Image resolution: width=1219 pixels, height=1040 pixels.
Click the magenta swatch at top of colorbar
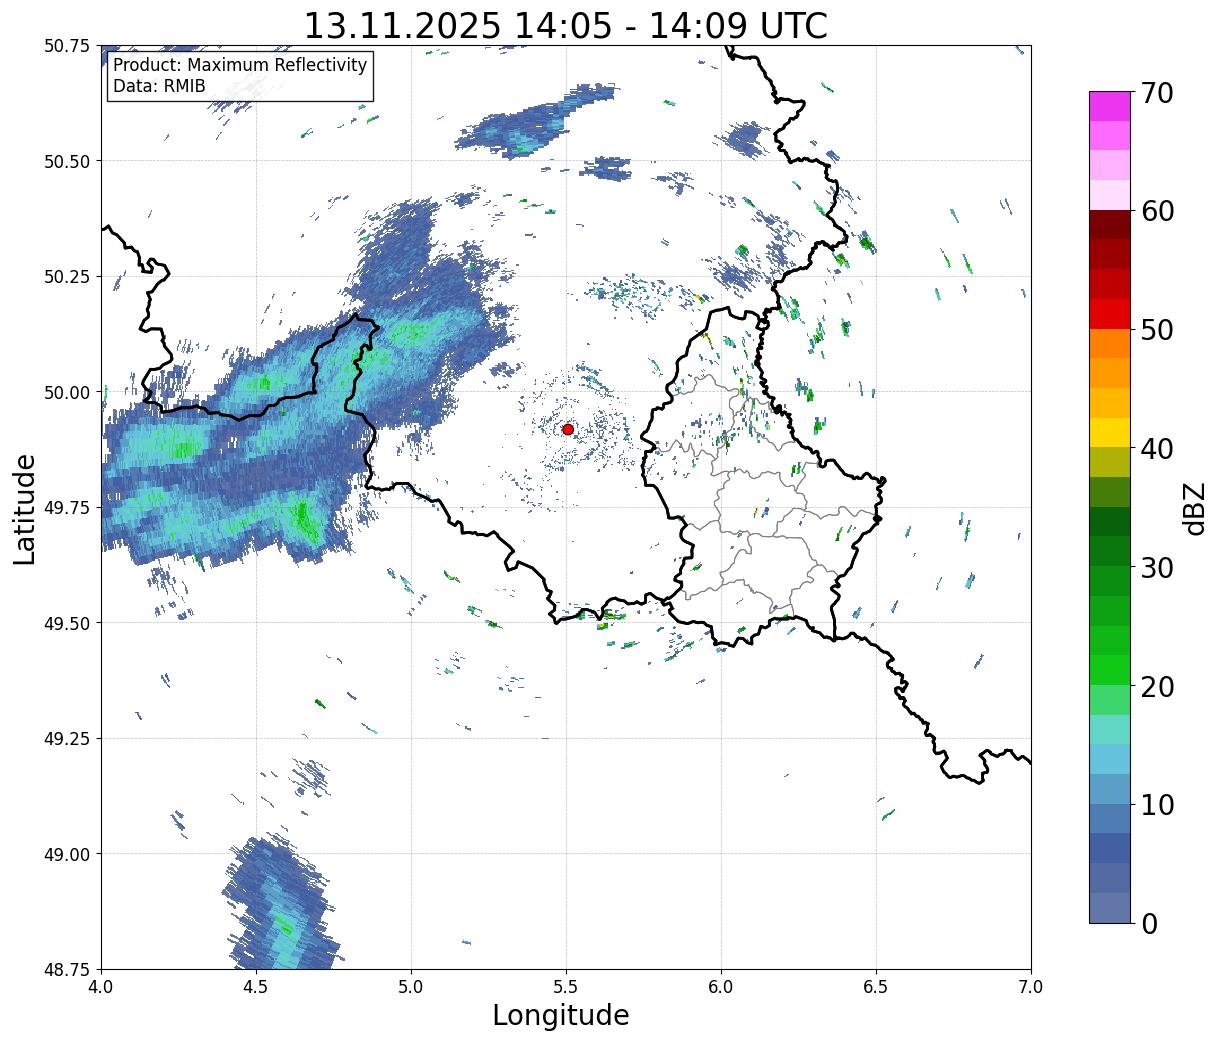tap(1110, 106)
